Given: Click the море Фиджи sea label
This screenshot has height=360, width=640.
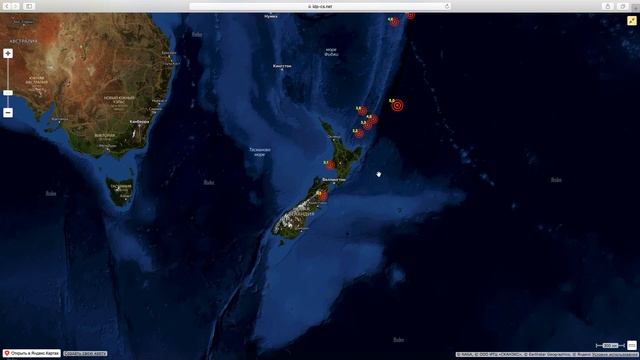Looking at the screenshot, I should [331, 52].
